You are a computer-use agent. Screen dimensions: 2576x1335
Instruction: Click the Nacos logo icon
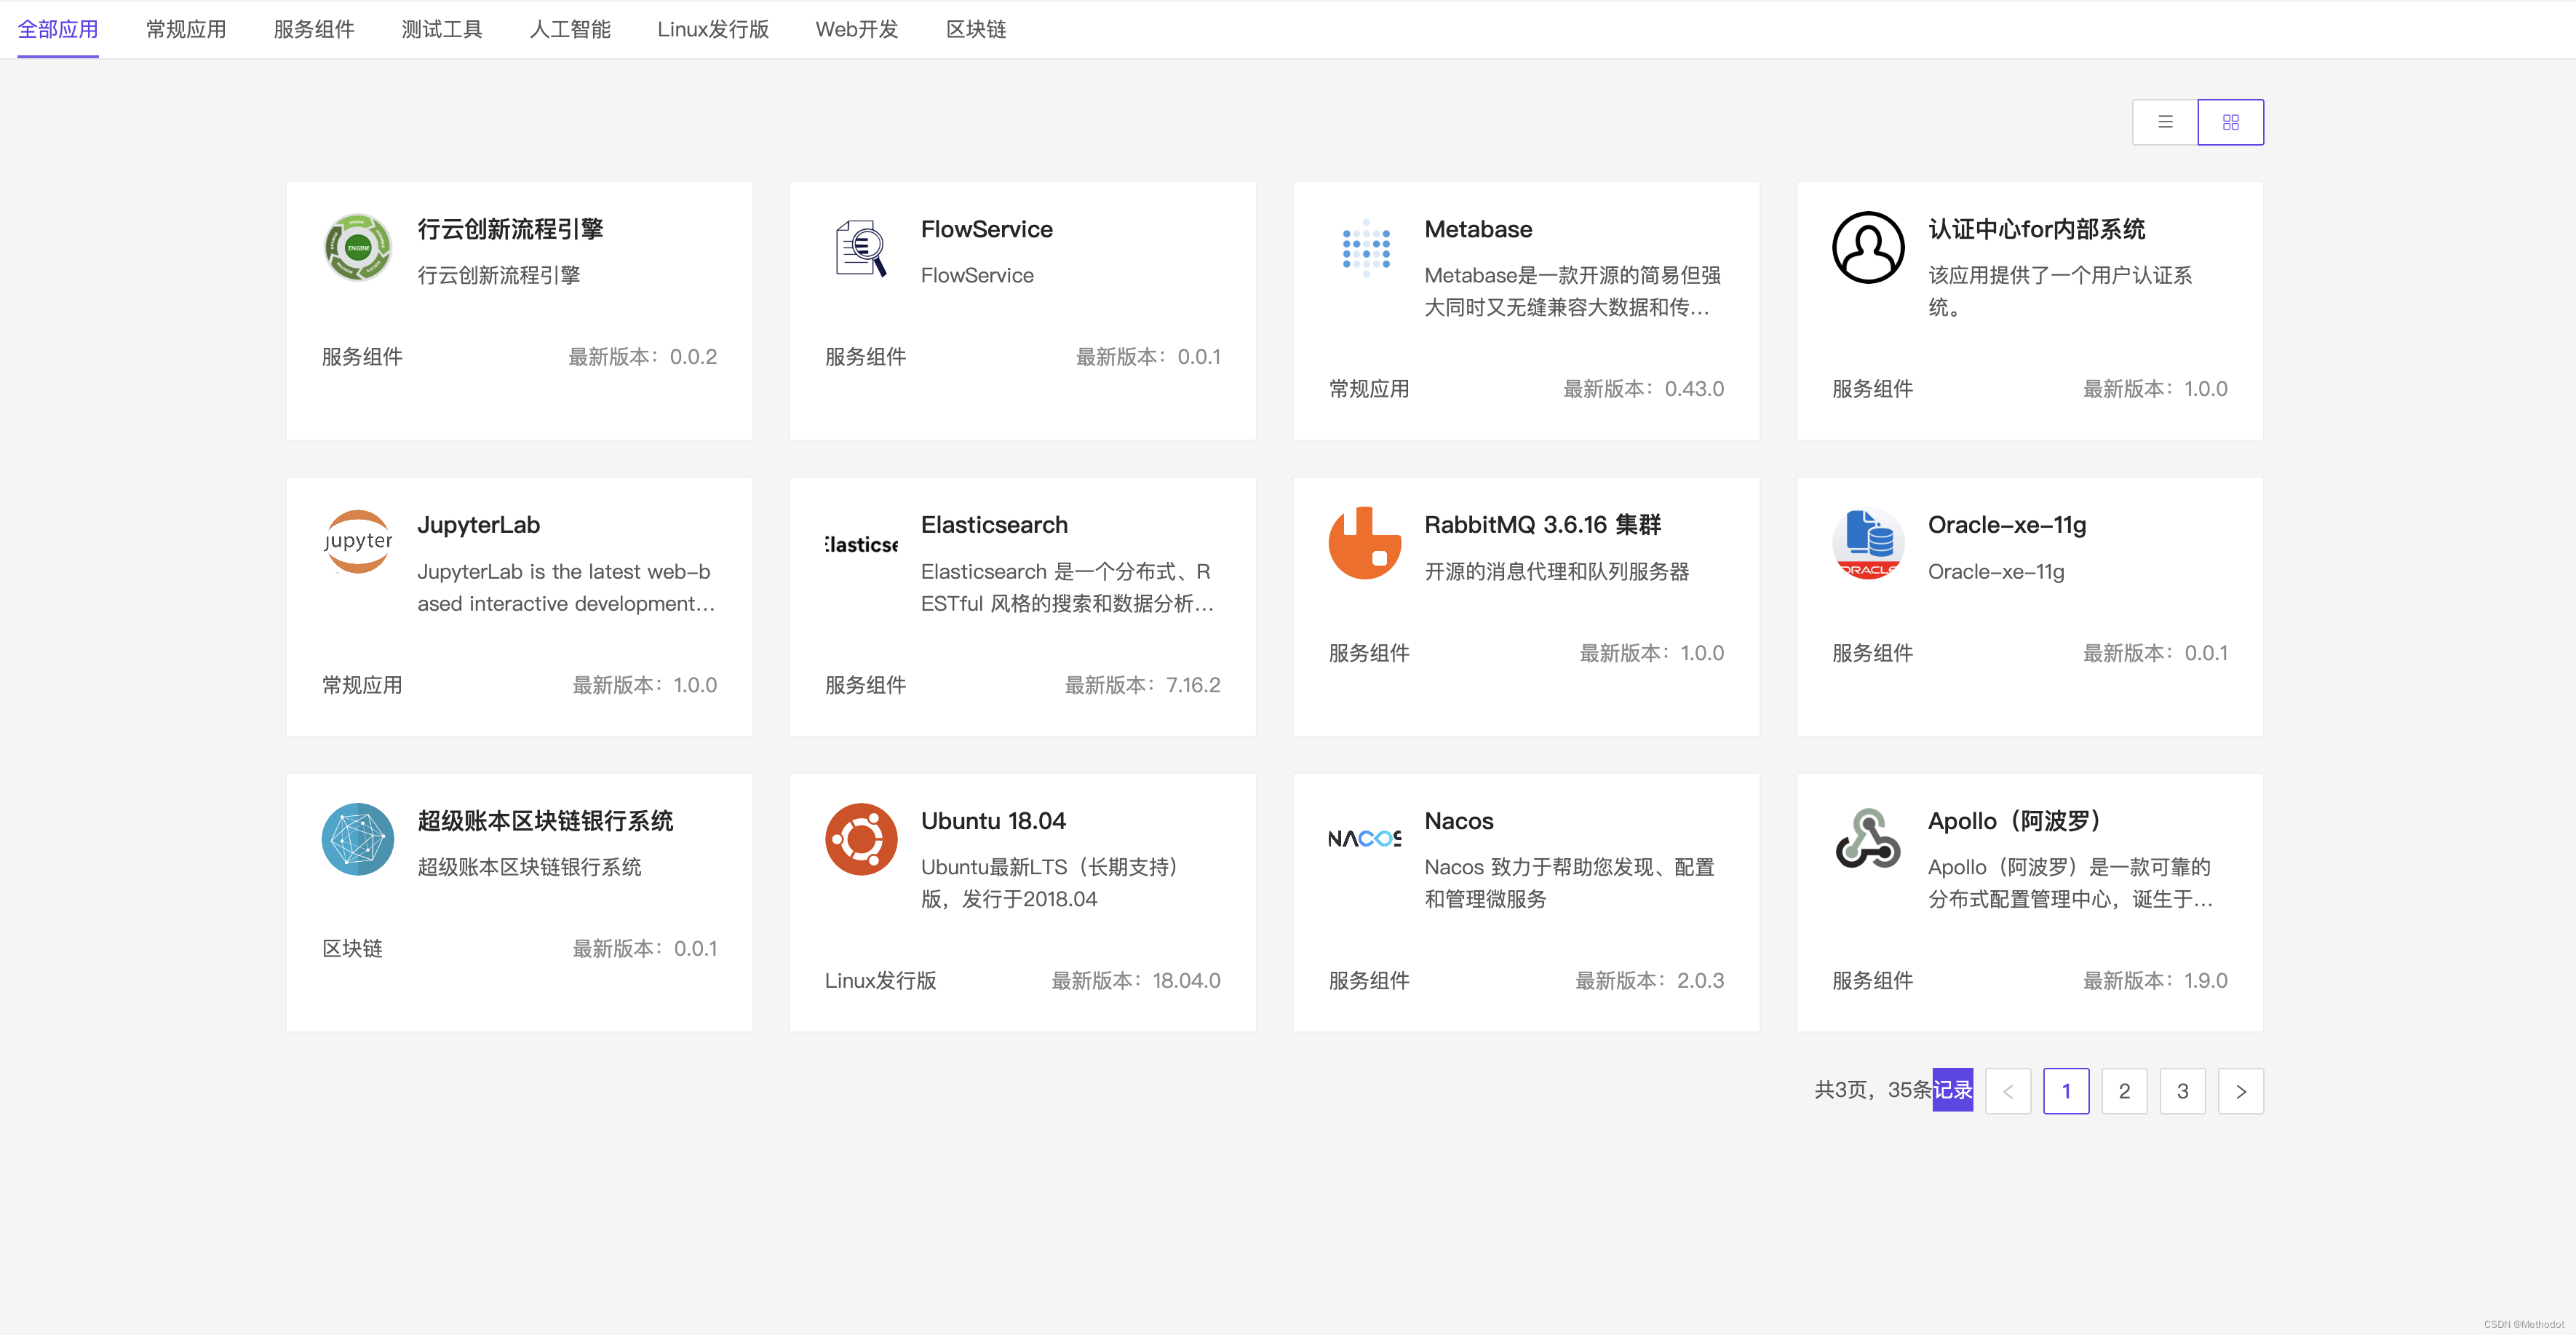point(1365,839)
